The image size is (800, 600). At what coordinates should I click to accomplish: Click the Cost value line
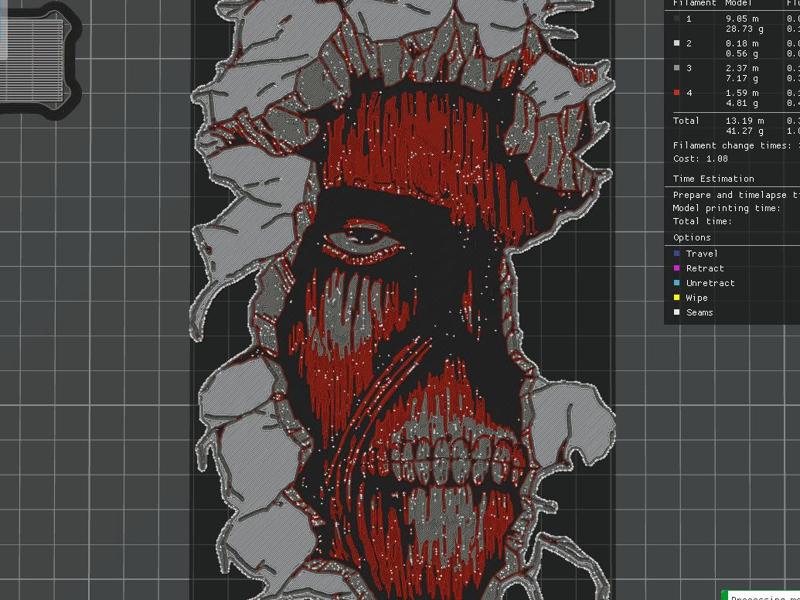click(700, 159)
